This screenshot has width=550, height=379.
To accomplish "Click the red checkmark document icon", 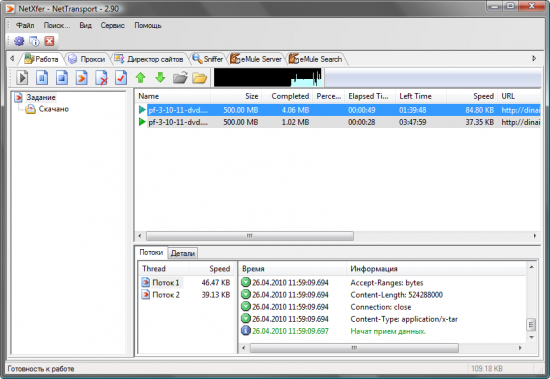I will pos(121,78).
